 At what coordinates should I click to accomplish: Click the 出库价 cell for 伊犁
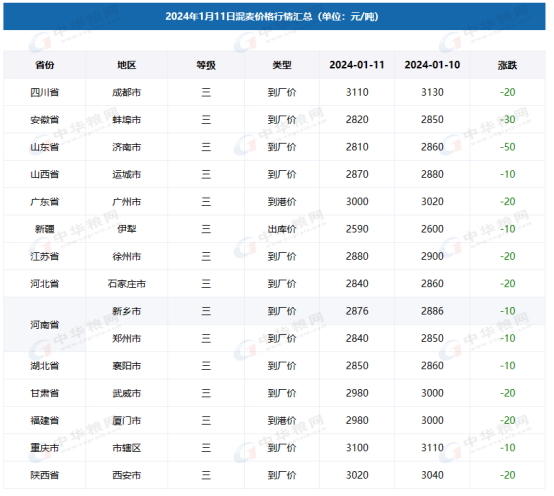coord(282,229)
